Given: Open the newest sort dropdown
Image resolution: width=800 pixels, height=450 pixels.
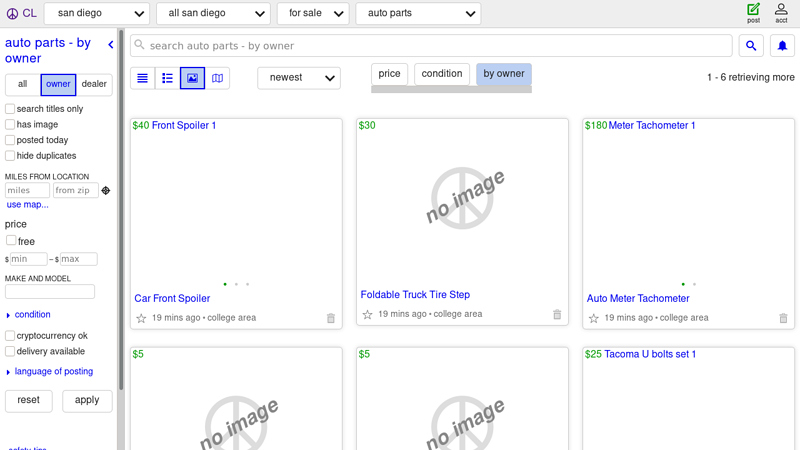Looking at the screenshot, I should coord(299,78).
